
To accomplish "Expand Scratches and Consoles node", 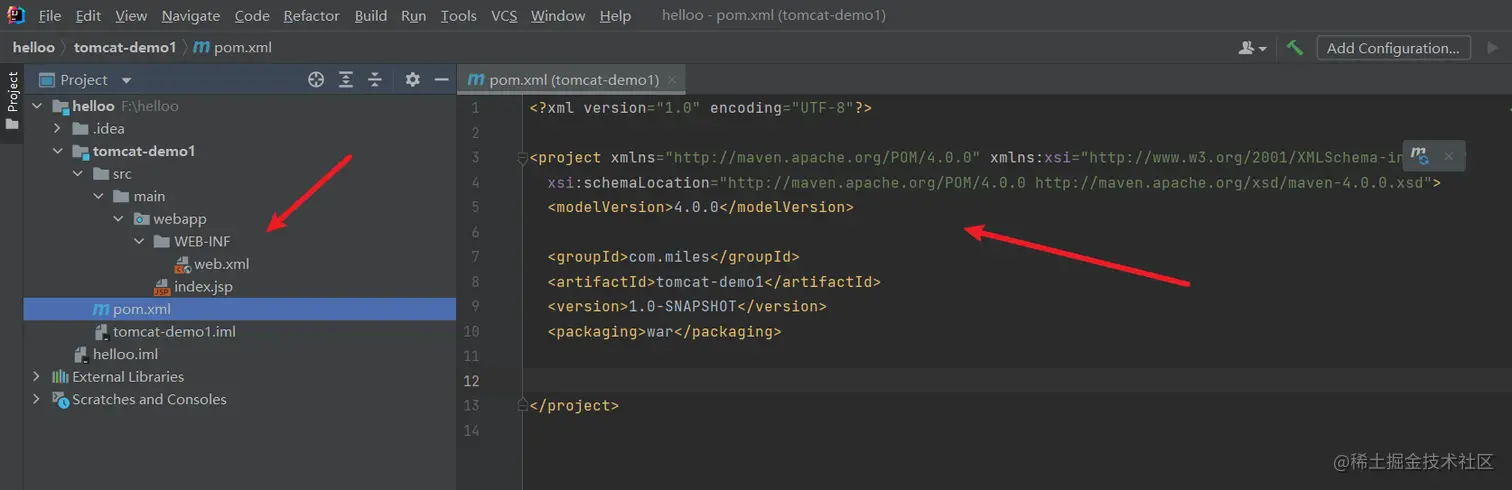I will coord(37,399).
